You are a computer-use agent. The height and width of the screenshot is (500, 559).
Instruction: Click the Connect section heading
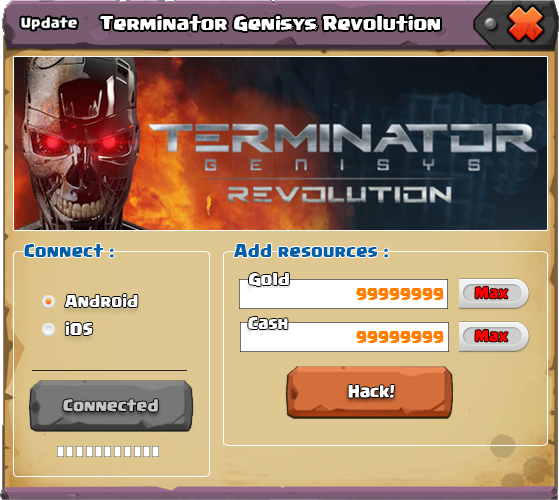click(70, 251)
